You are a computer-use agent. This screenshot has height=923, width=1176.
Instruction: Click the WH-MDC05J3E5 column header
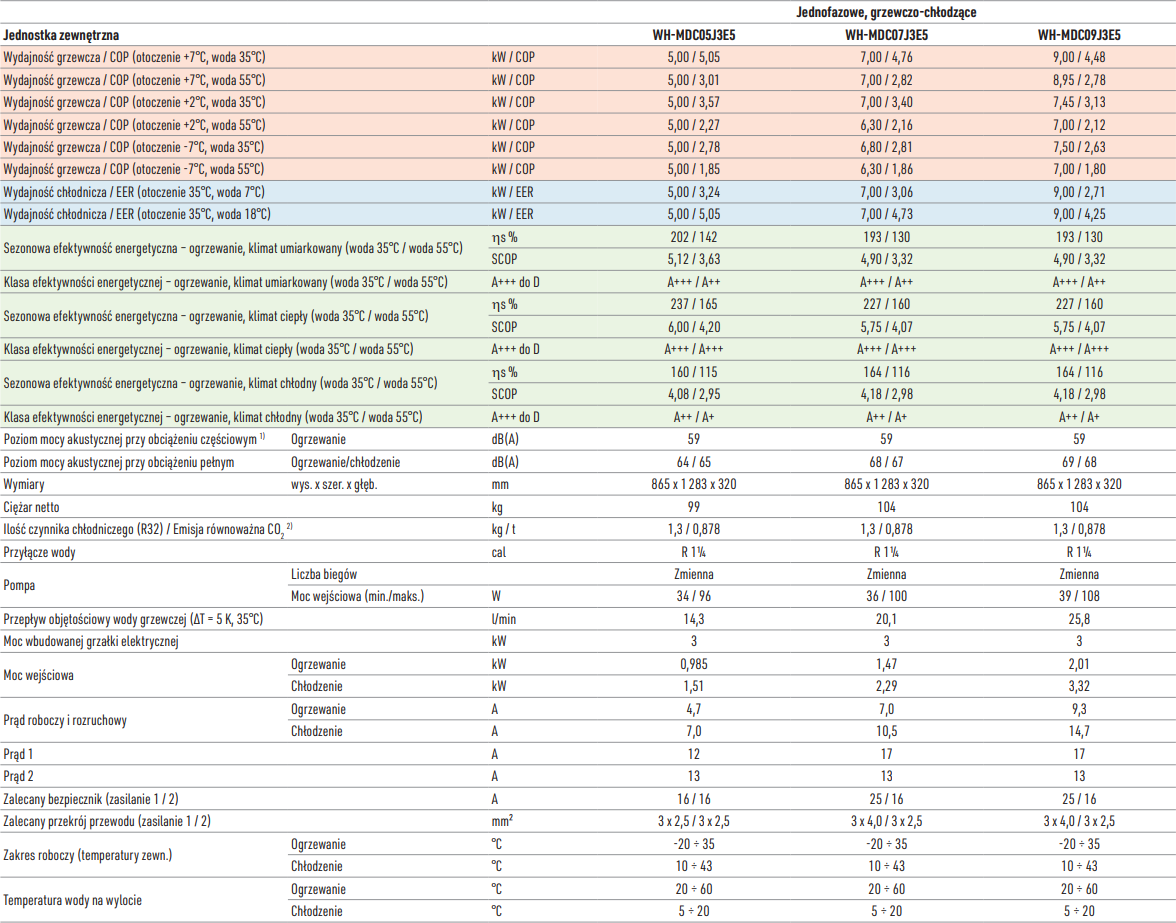(692, 34)
